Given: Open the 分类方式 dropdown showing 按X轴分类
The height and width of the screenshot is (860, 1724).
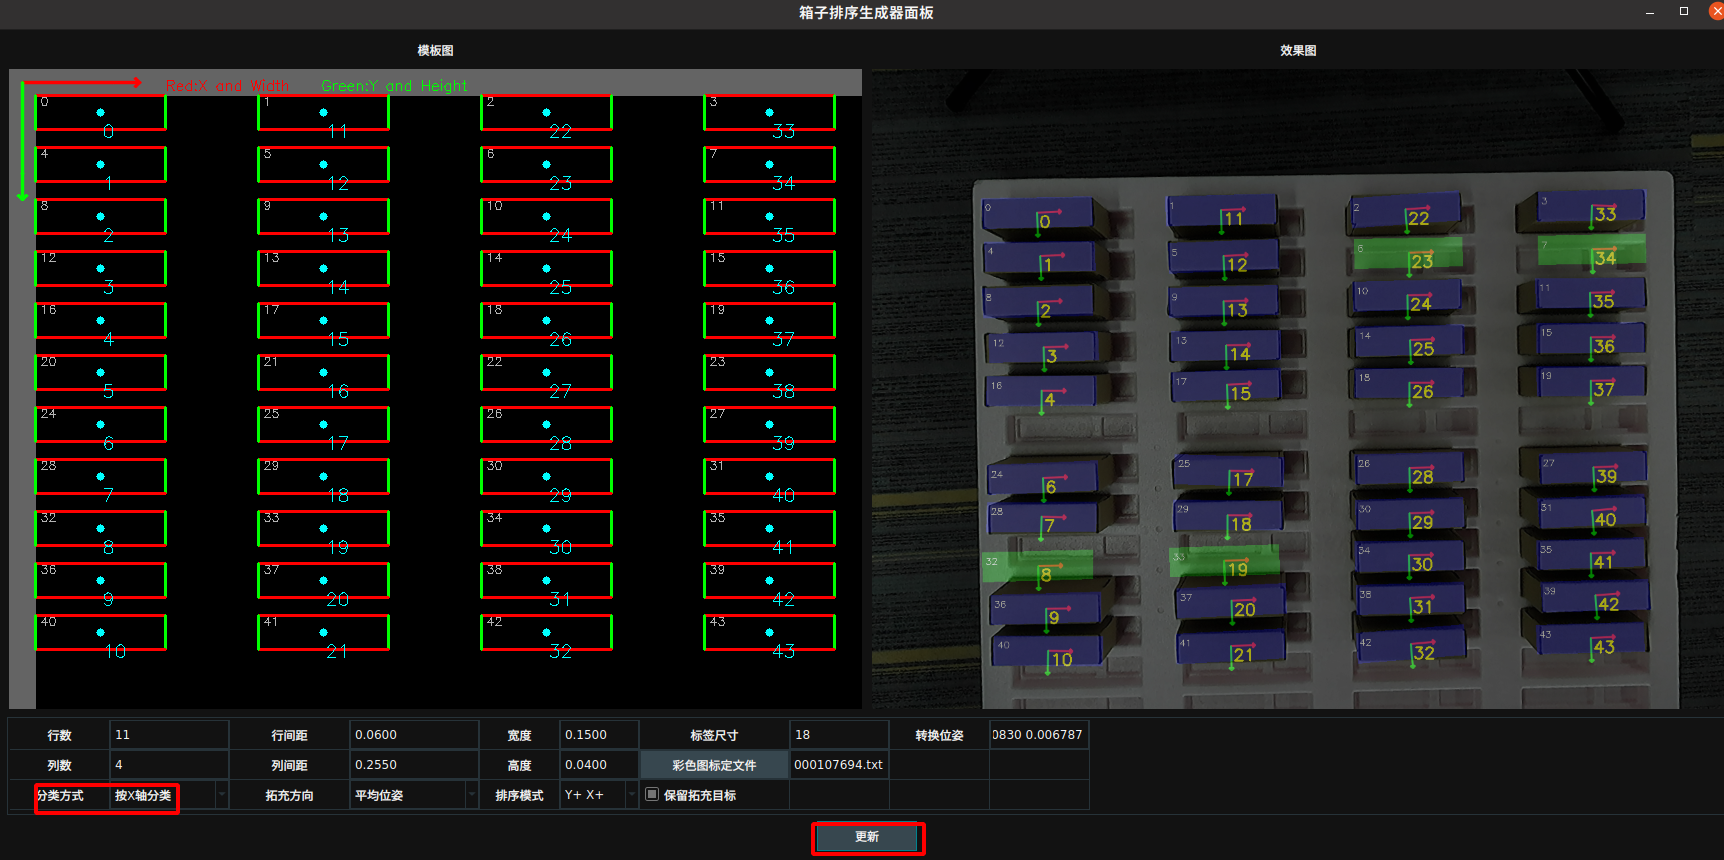Looking at the screenshot, I should [169, 795].
